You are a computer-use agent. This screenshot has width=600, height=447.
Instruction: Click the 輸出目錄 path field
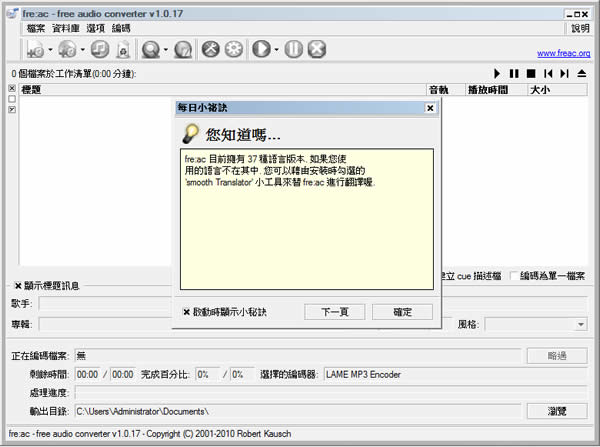(298, 411)
